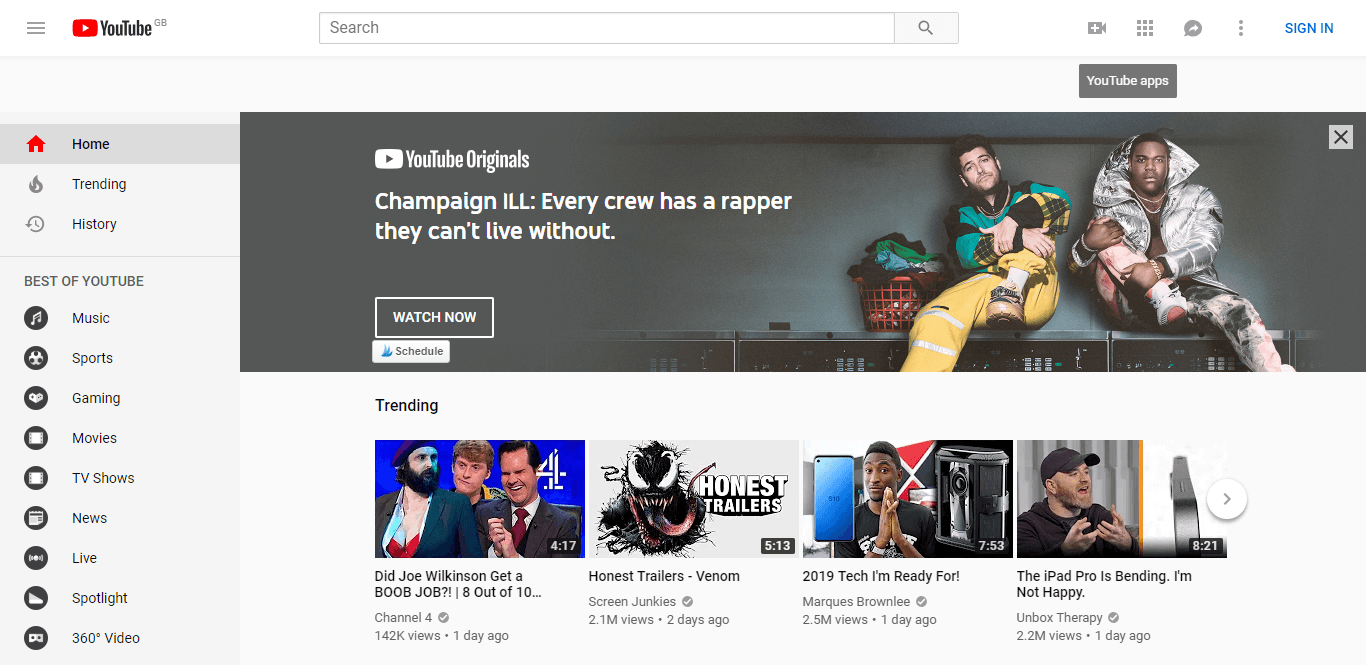Screen dimensions: 1366x665
Task: Open the messages share icon
Action: (1193, 28)
